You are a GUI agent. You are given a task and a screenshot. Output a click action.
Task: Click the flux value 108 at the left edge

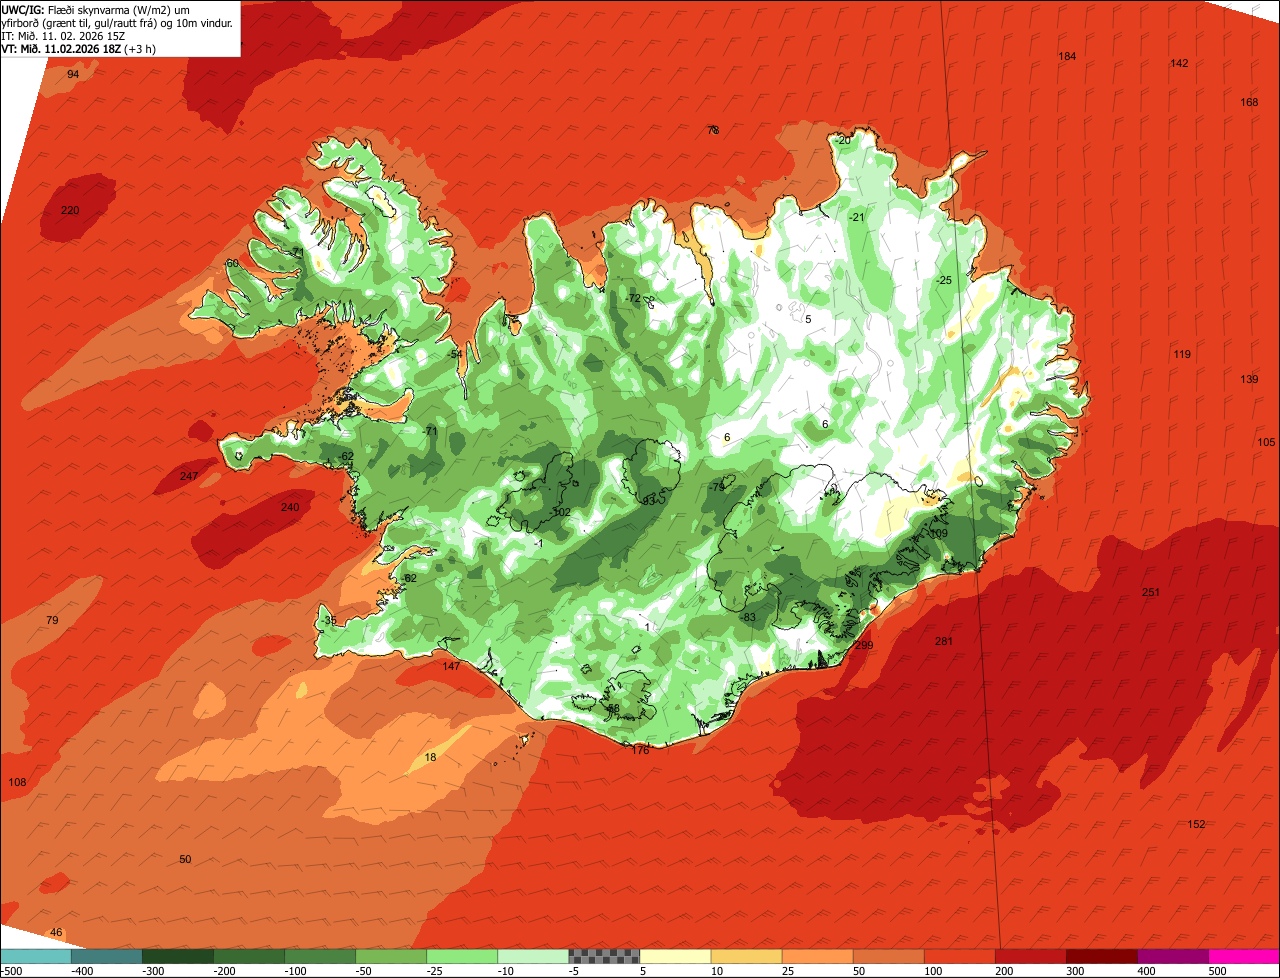17,782
